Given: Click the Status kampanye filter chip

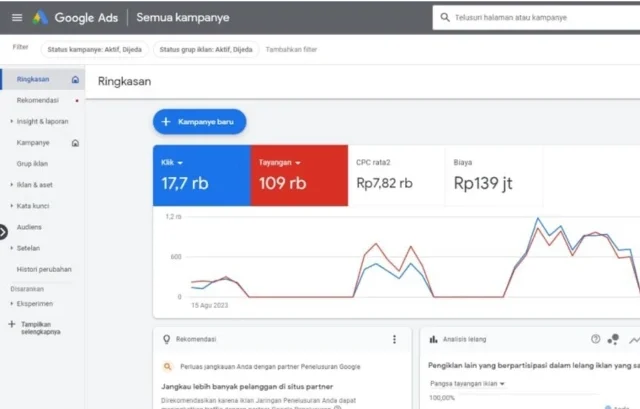Looking at the screenshot, I should tap(95, 48).
